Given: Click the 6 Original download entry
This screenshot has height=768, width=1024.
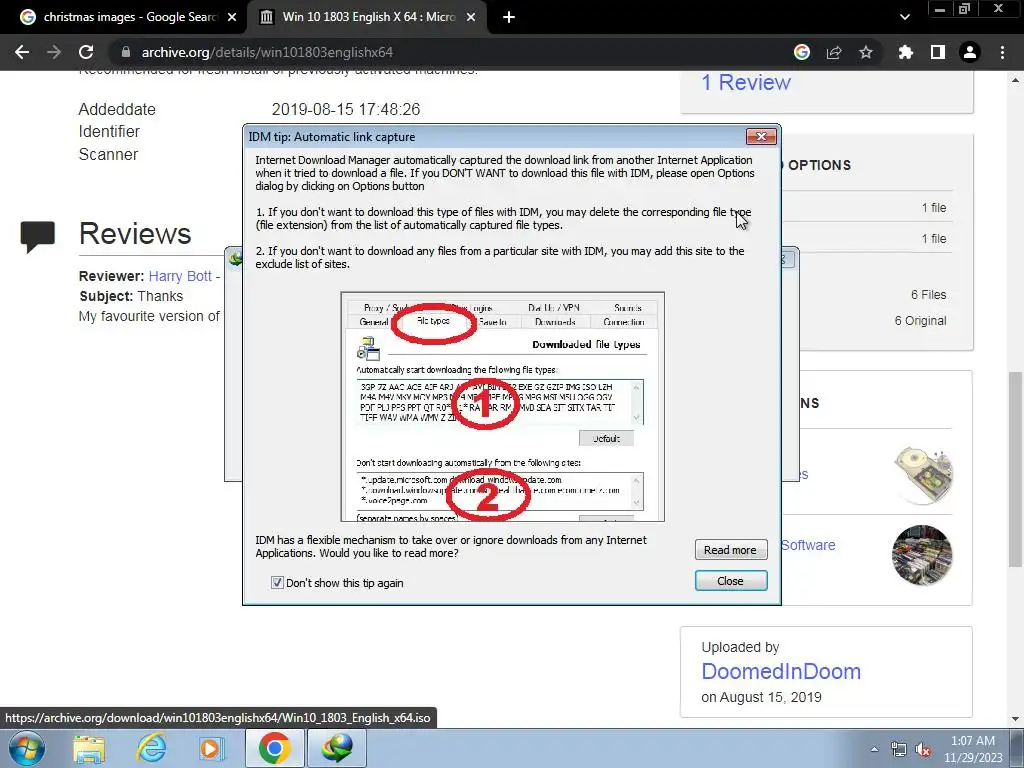Looking at the screenshot, I should pyautogui.click(x=920, y=321).
